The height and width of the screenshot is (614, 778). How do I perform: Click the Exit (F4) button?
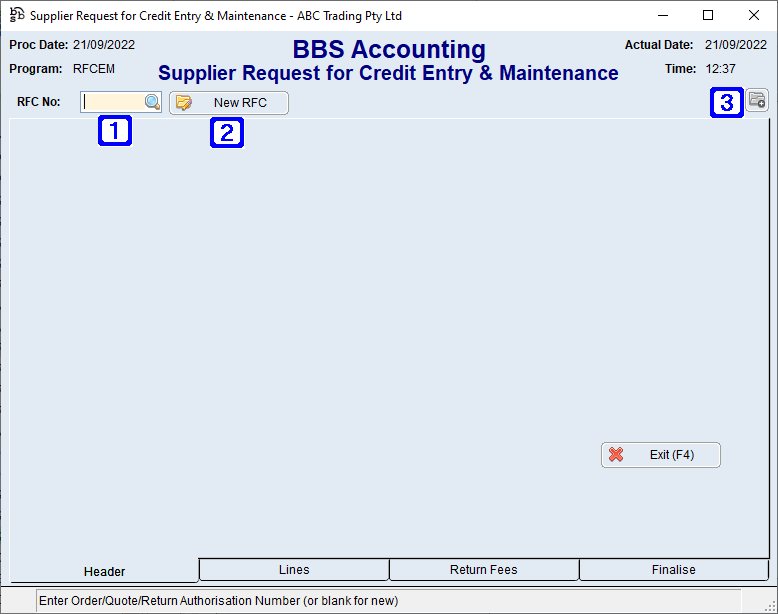[x=660, y=455]
